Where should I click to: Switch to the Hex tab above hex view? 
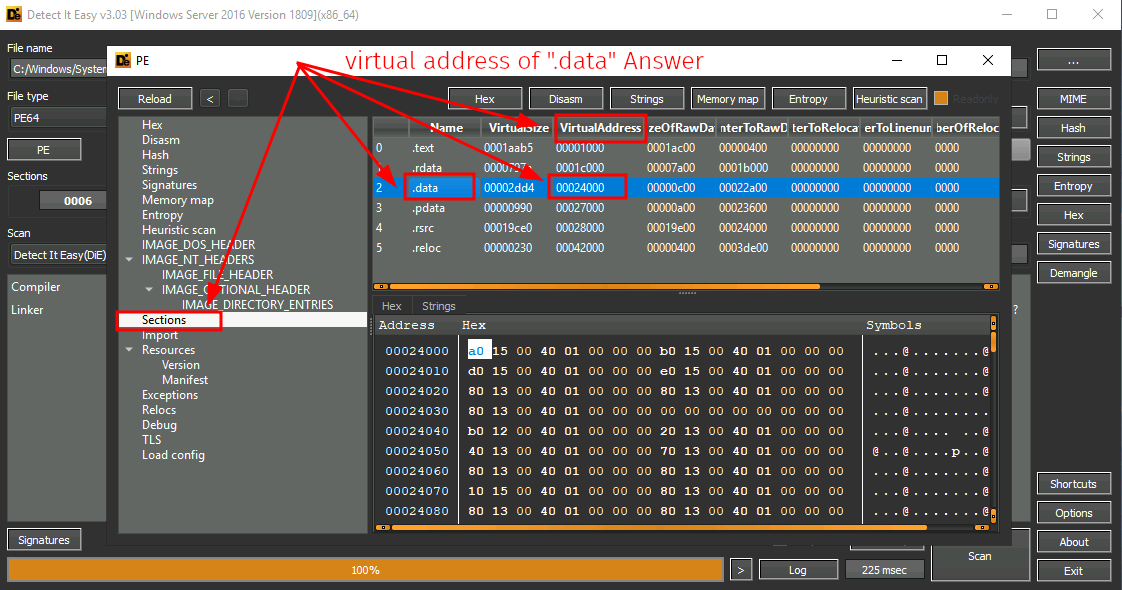tap(392, 306)
